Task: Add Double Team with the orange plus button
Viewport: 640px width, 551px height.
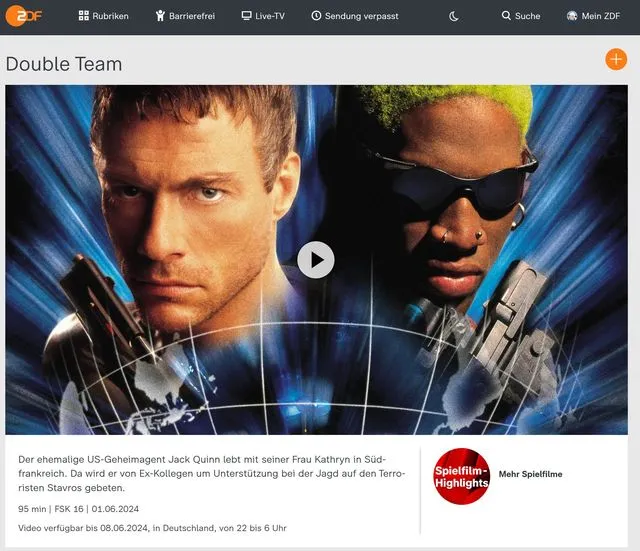Action: 616,60
